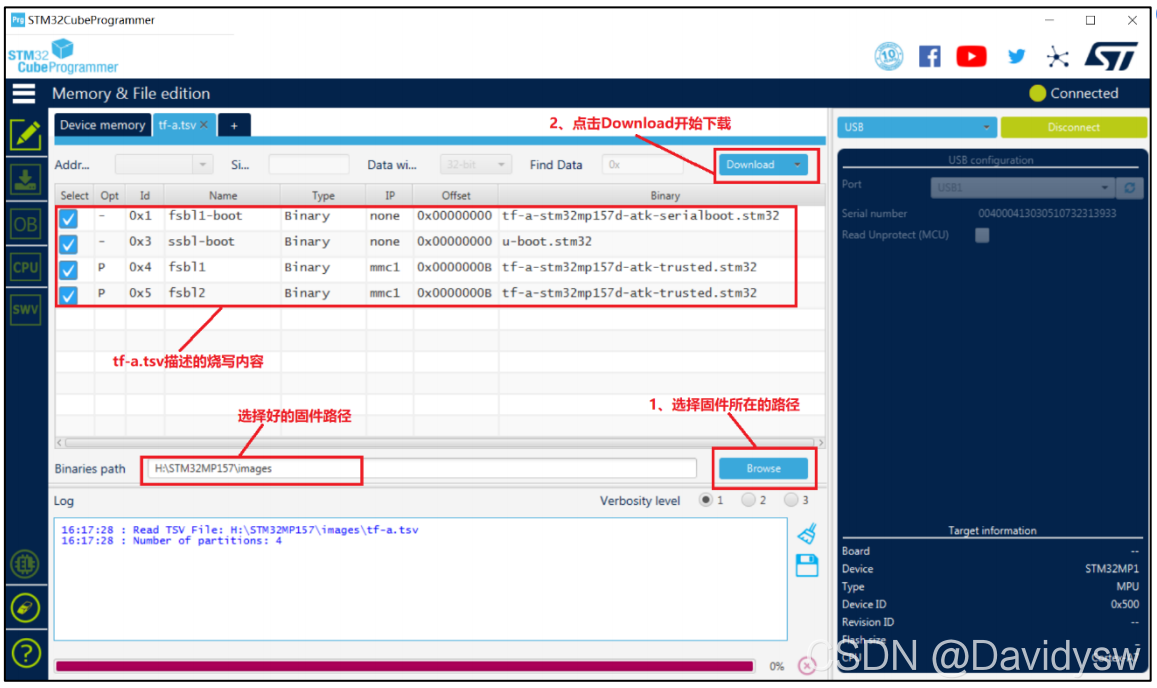The image size is (1157, 688).
Task: Click the Download button
Action: (x=753, y=165)
